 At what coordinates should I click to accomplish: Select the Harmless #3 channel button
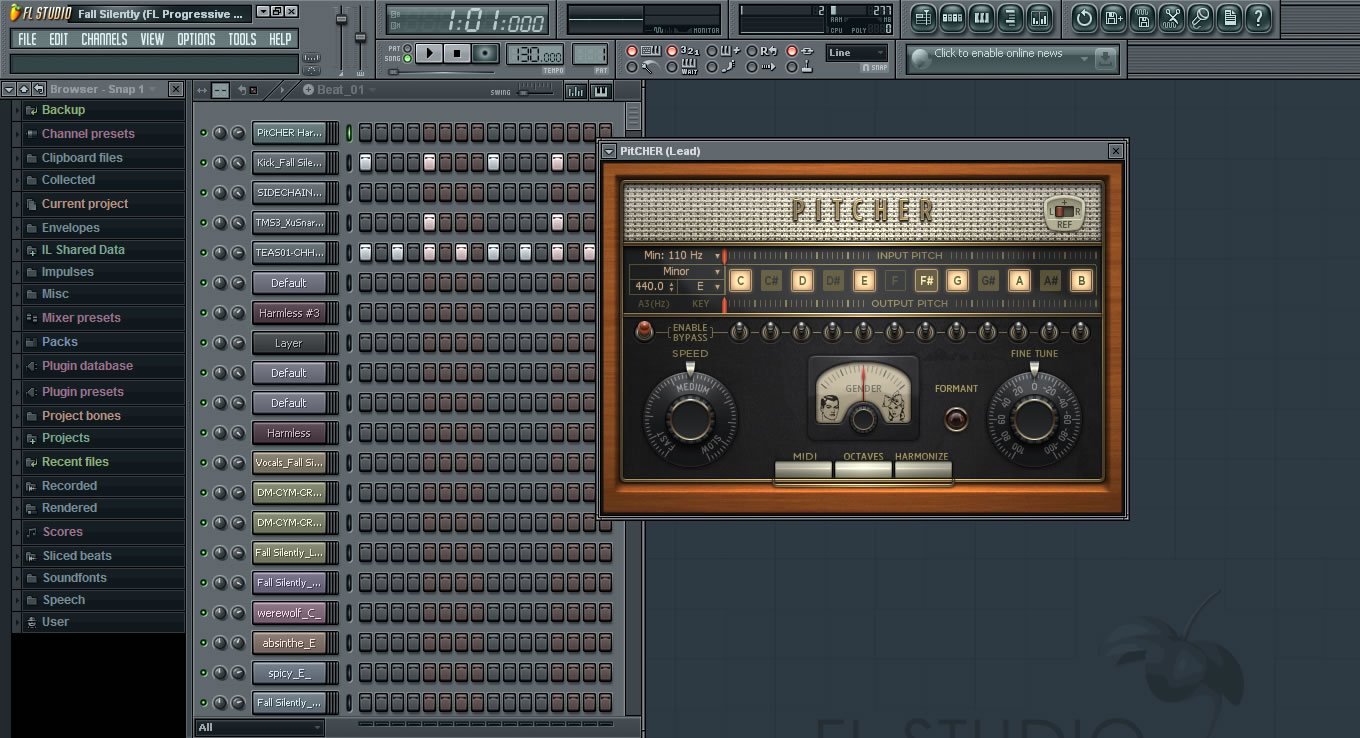tap(289, 313)
